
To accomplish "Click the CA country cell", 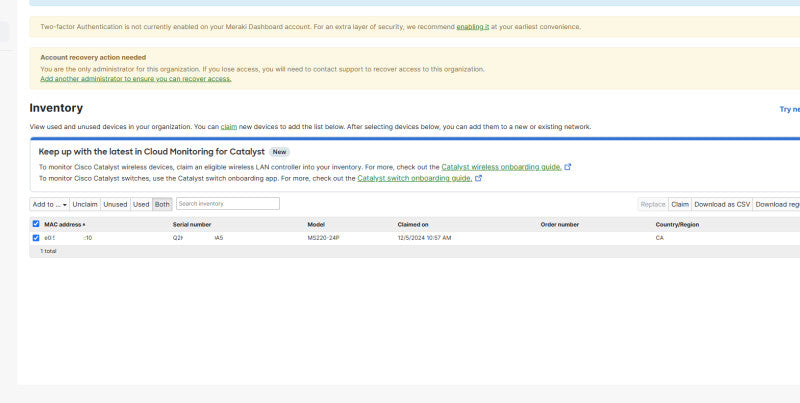I will [660, 238].
